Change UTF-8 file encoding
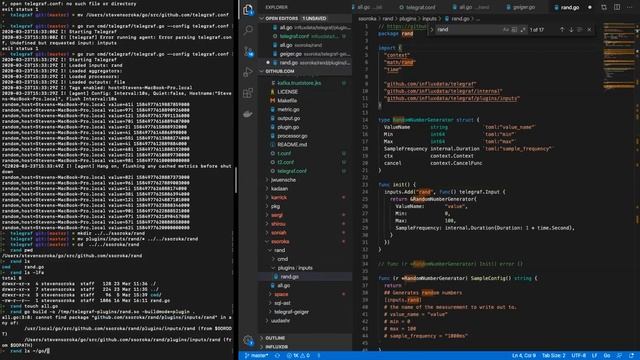Screen dimensions: 640x360 [578, 356]
